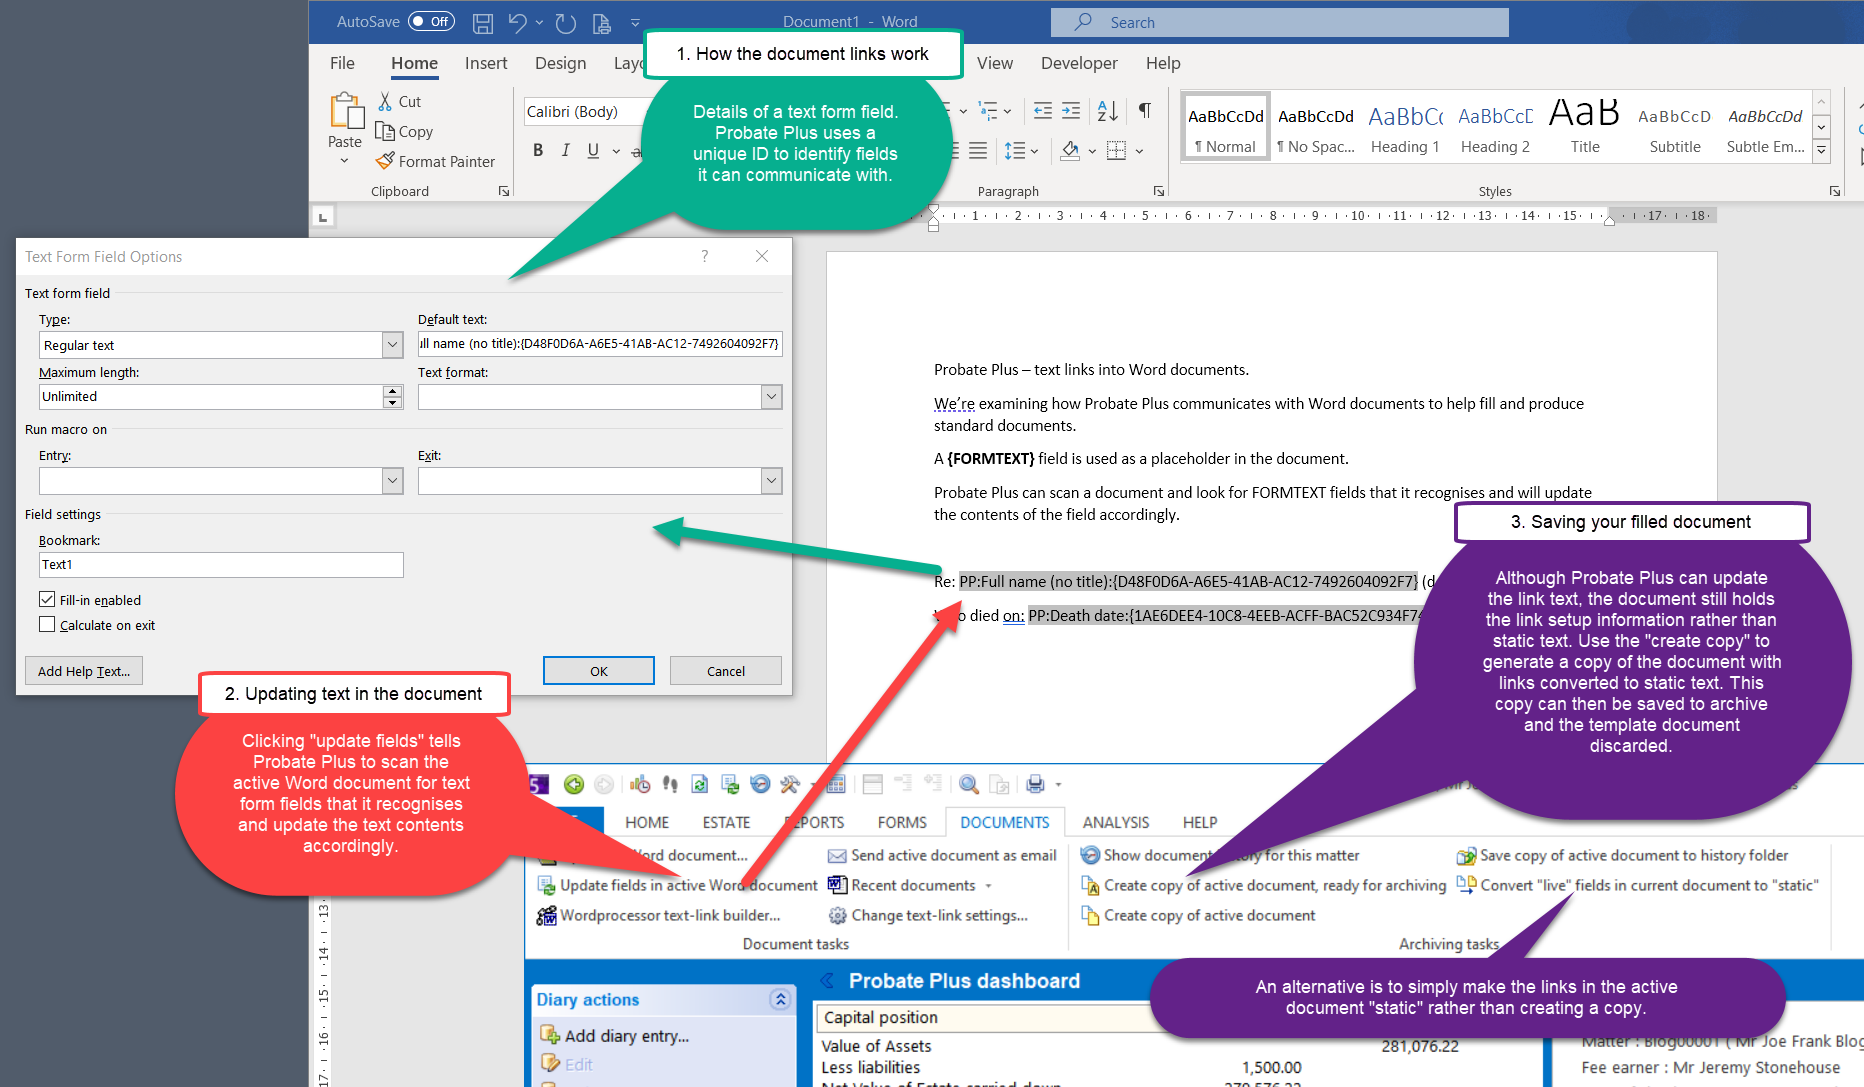Switch to the ANALYSIS tab in Probate Plus

pos(1115,822)
